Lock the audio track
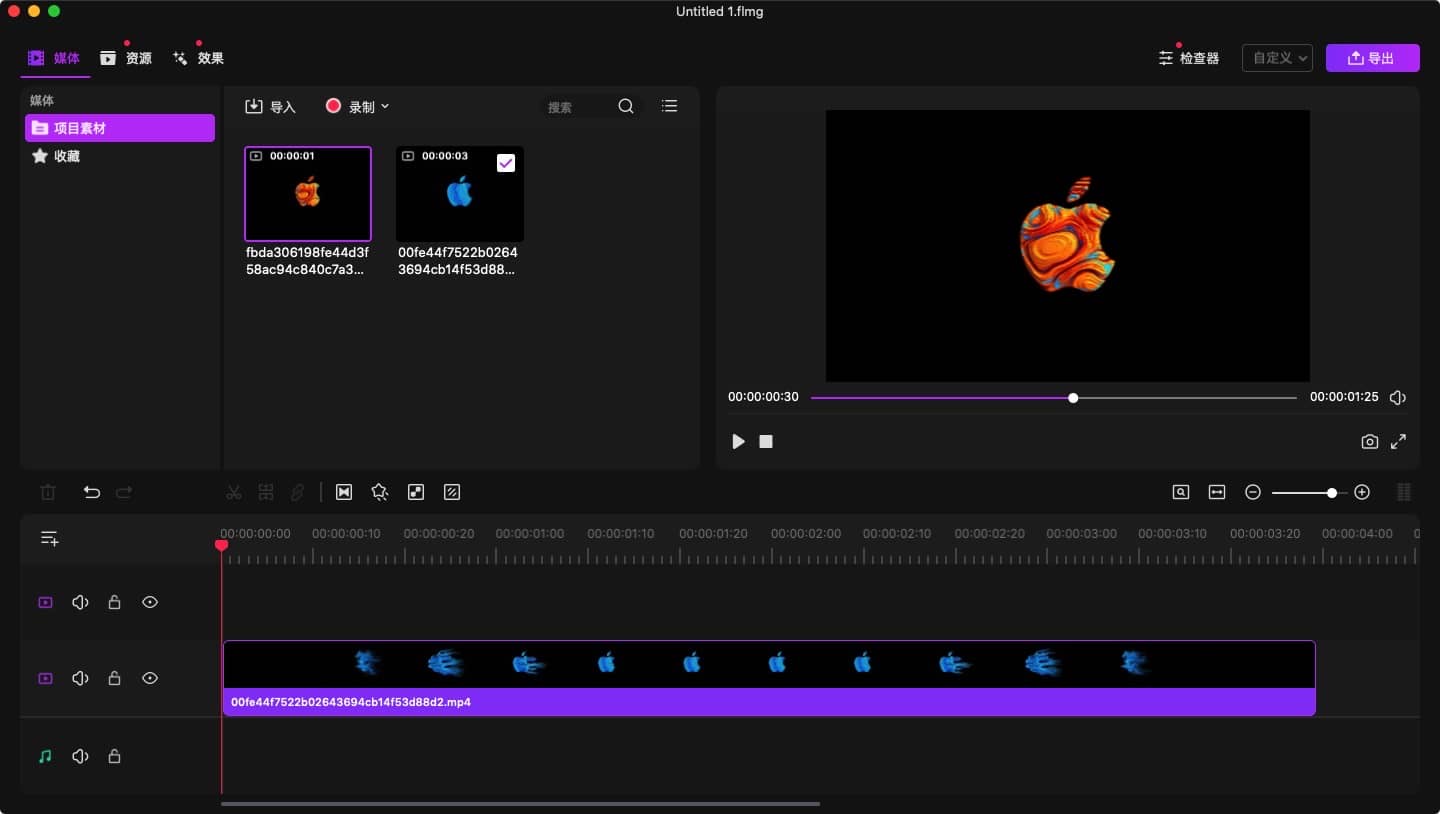Image resolution: width=1440 pixels, height=814 pixels. 114,756
